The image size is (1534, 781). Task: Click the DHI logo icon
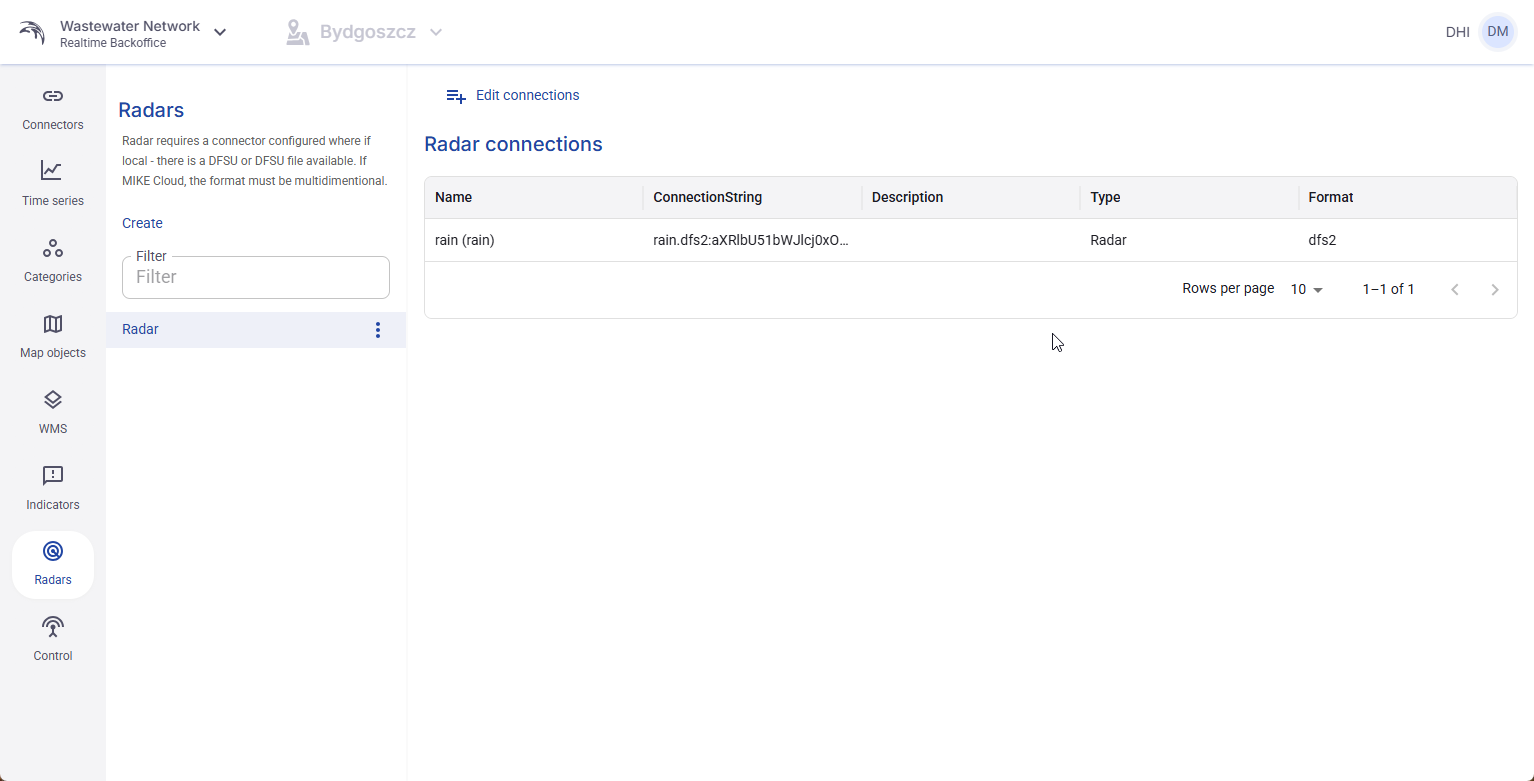click(32, 33)
